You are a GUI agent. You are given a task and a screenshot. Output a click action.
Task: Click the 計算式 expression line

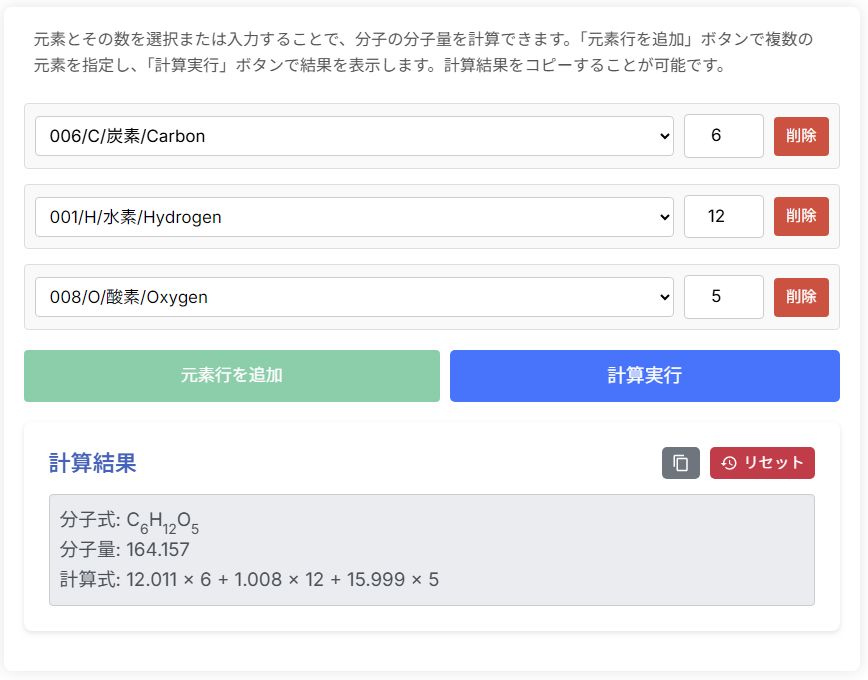250,580
